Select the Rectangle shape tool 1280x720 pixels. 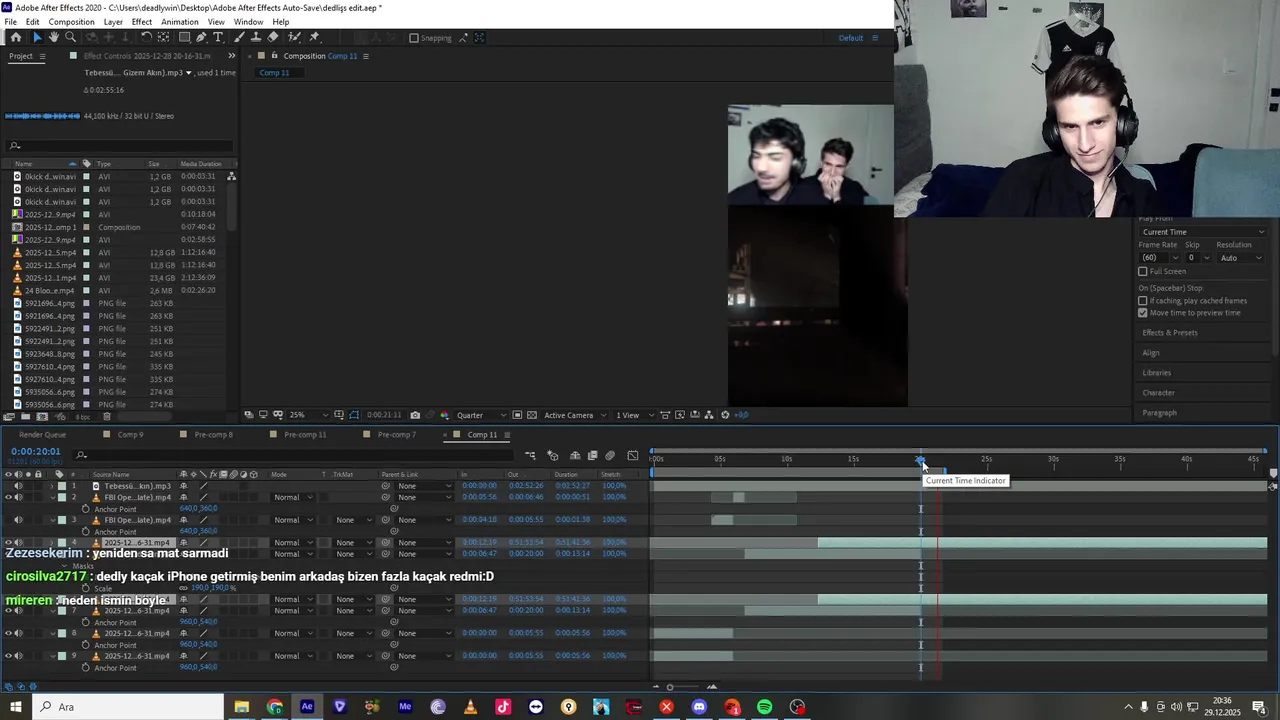[x=184, y=37]
